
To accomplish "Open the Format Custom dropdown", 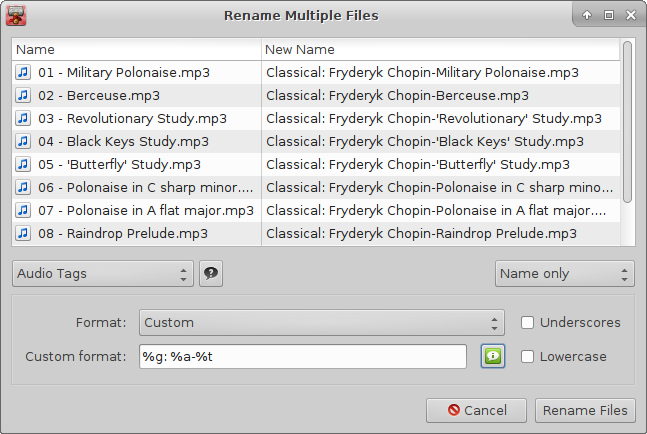I will coord(322,322).
